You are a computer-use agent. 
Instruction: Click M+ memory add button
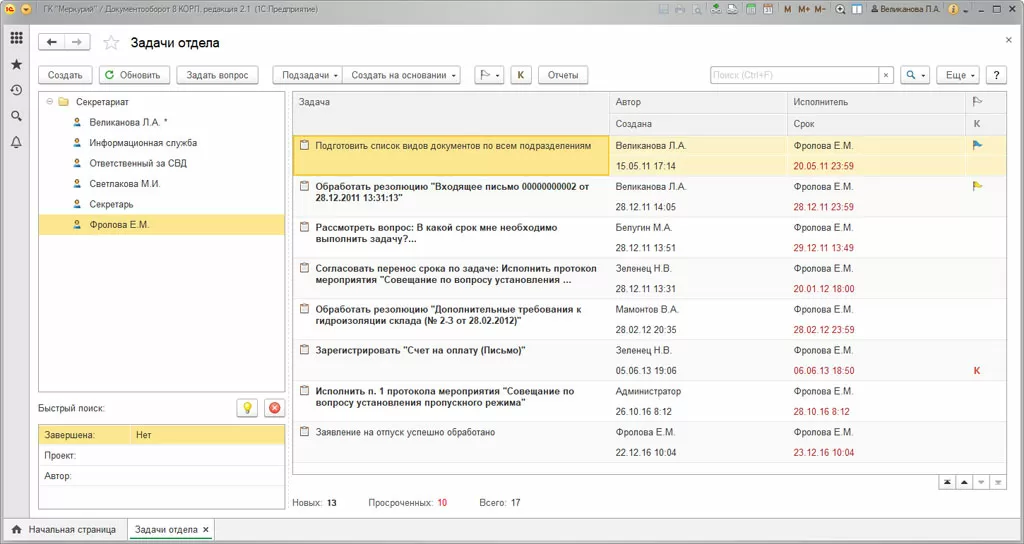(804, 9)
